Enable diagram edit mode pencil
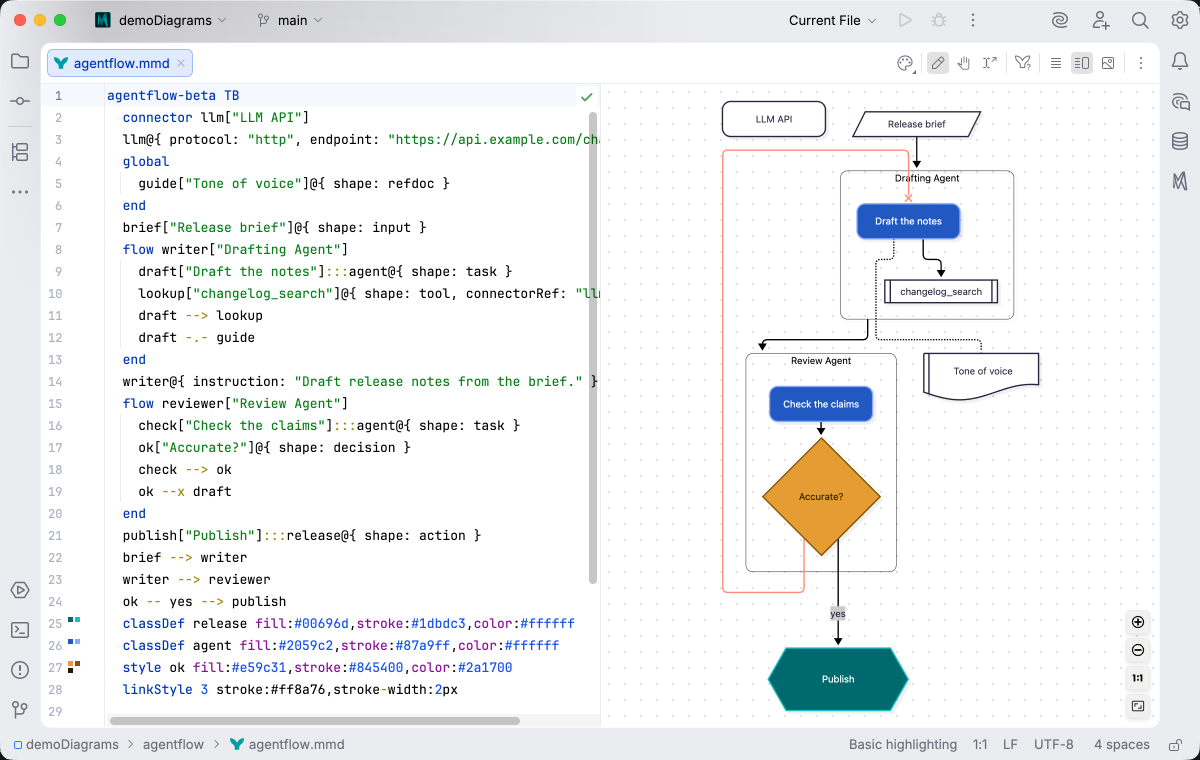1200x760 pixels. 938,63
